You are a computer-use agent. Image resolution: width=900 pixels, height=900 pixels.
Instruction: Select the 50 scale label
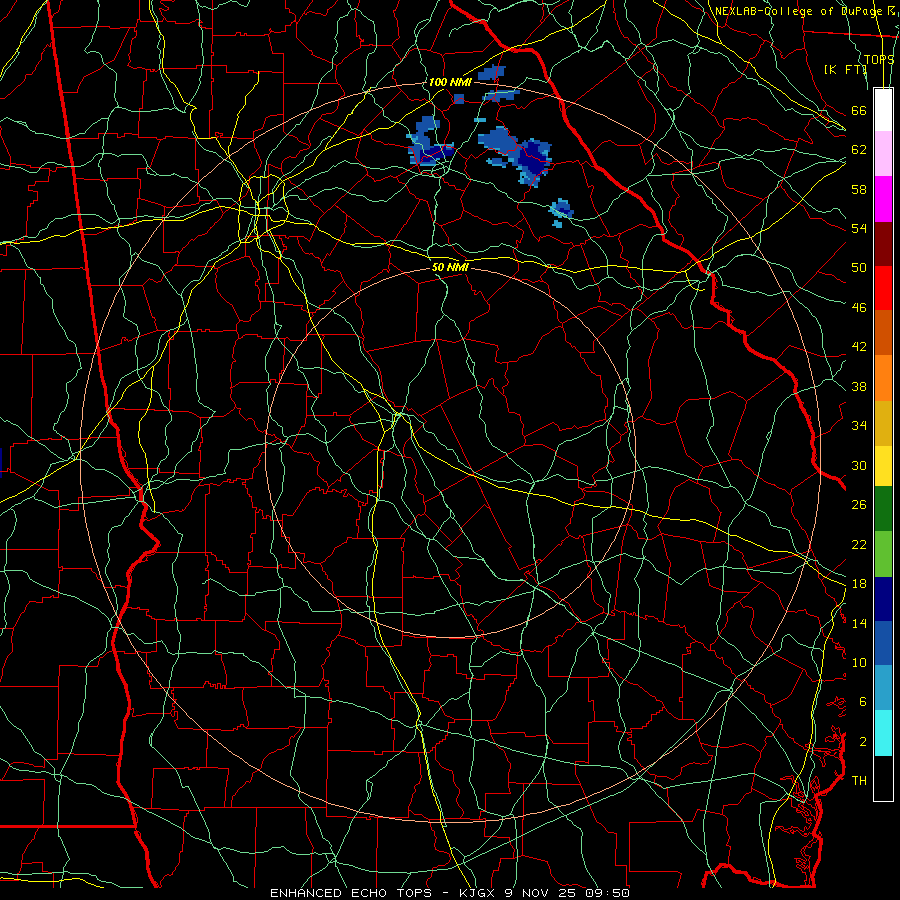(x=859, y=267)
